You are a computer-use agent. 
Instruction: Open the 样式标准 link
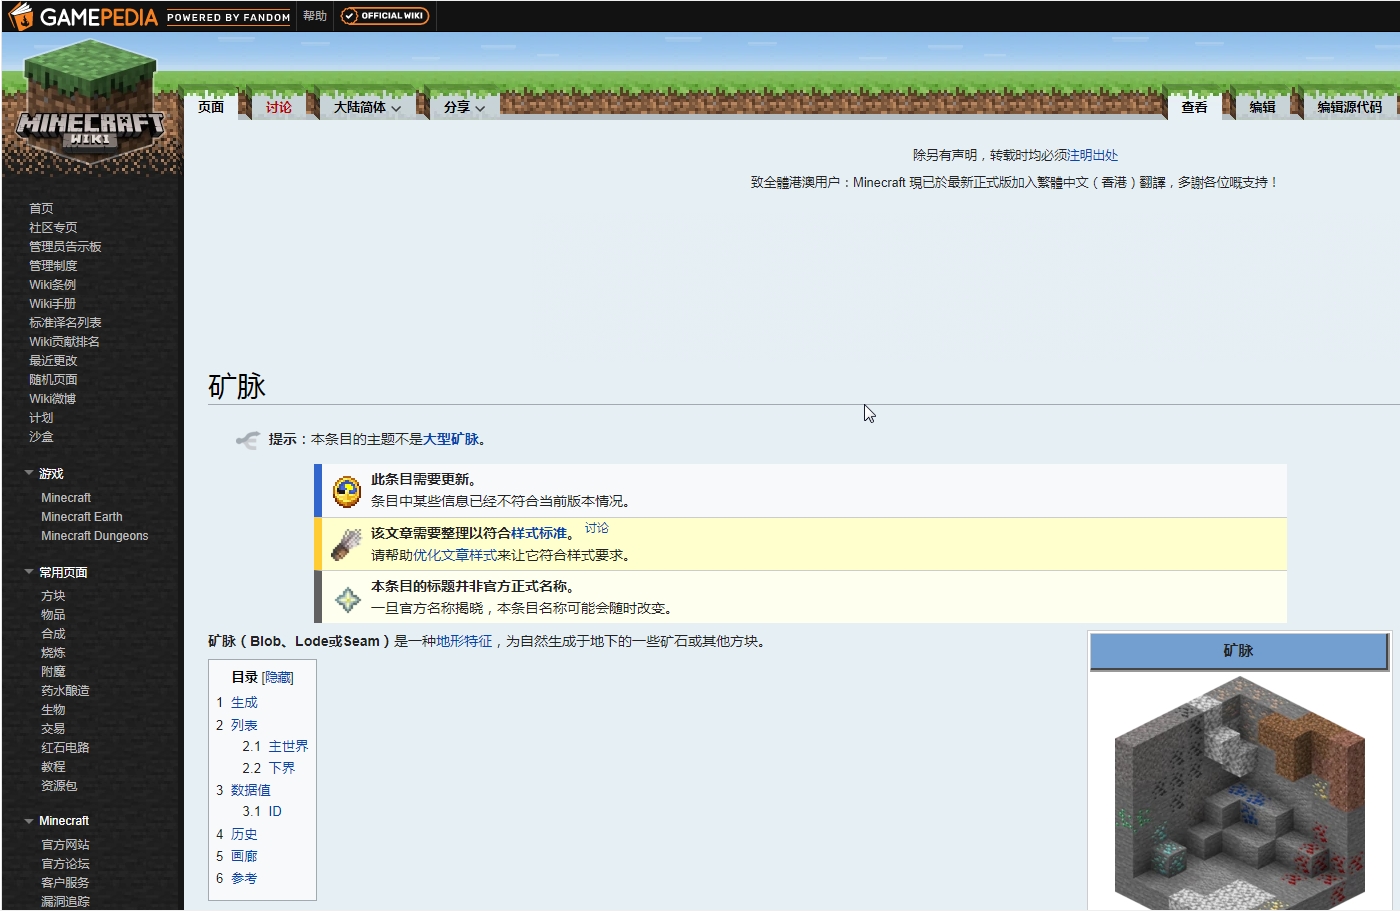[539, 533]
